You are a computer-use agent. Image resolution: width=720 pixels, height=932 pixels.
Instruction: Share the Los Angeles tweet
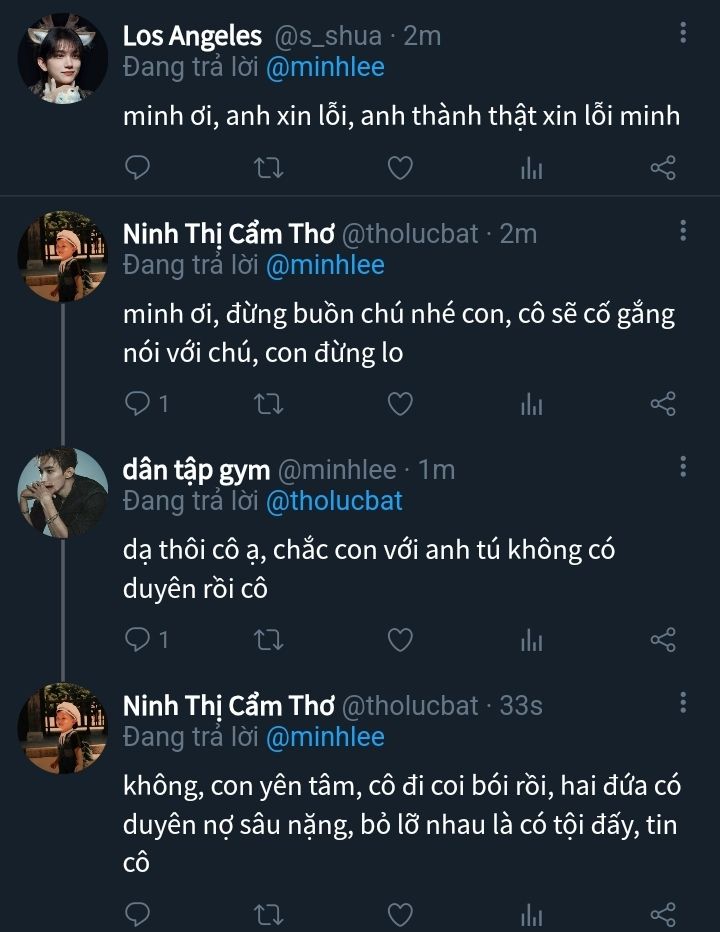pyautogui.click(x=663, y=167)
